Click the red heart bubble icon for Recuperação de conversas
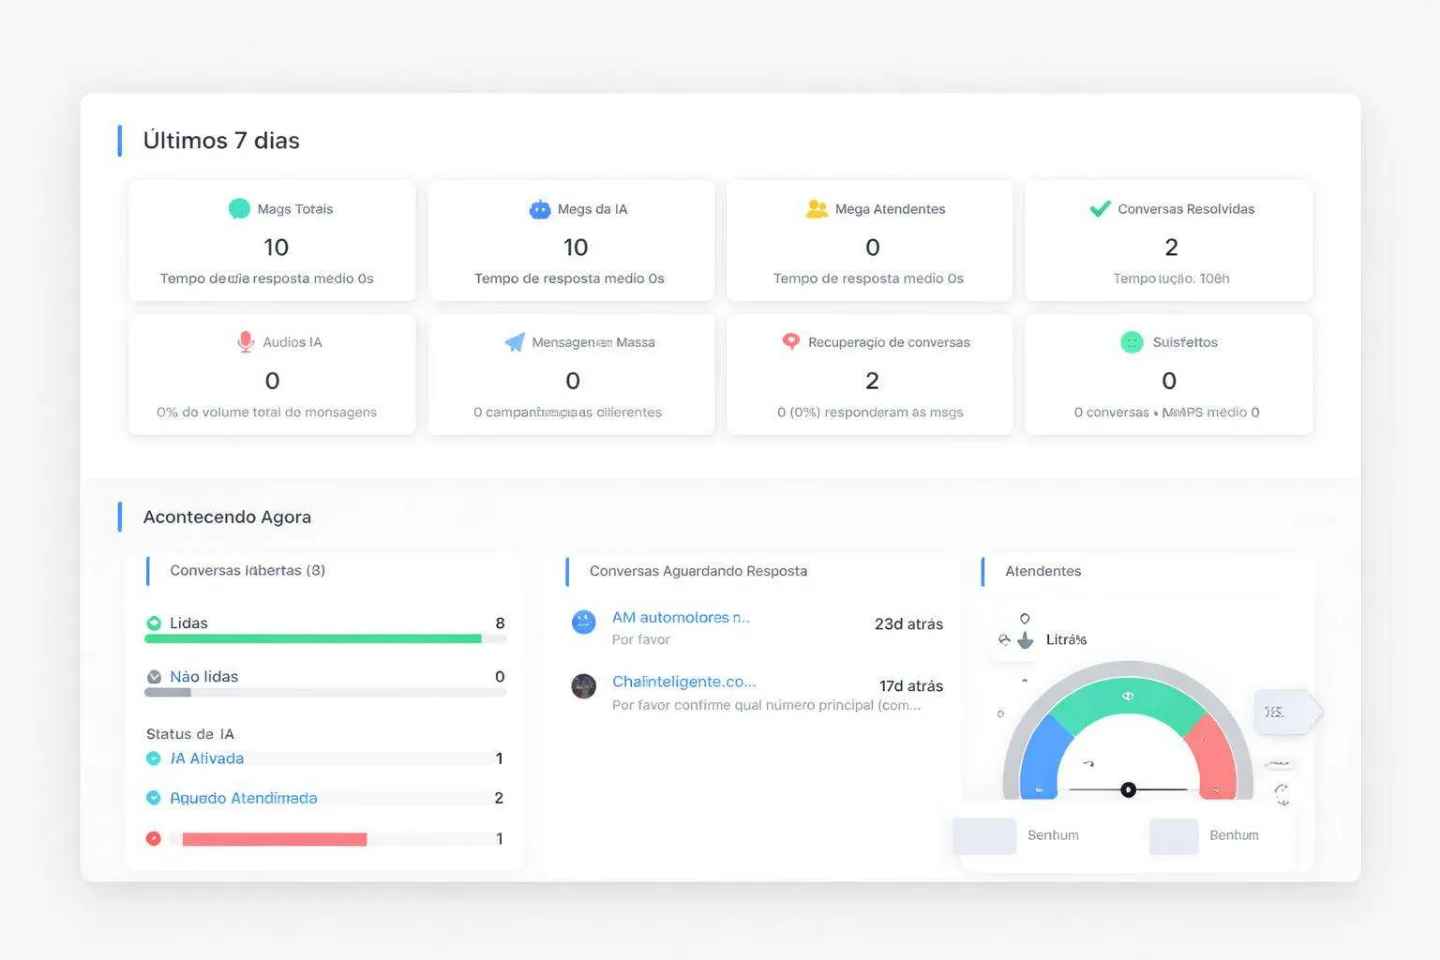1440x960 pixels. tap(791, 341)
